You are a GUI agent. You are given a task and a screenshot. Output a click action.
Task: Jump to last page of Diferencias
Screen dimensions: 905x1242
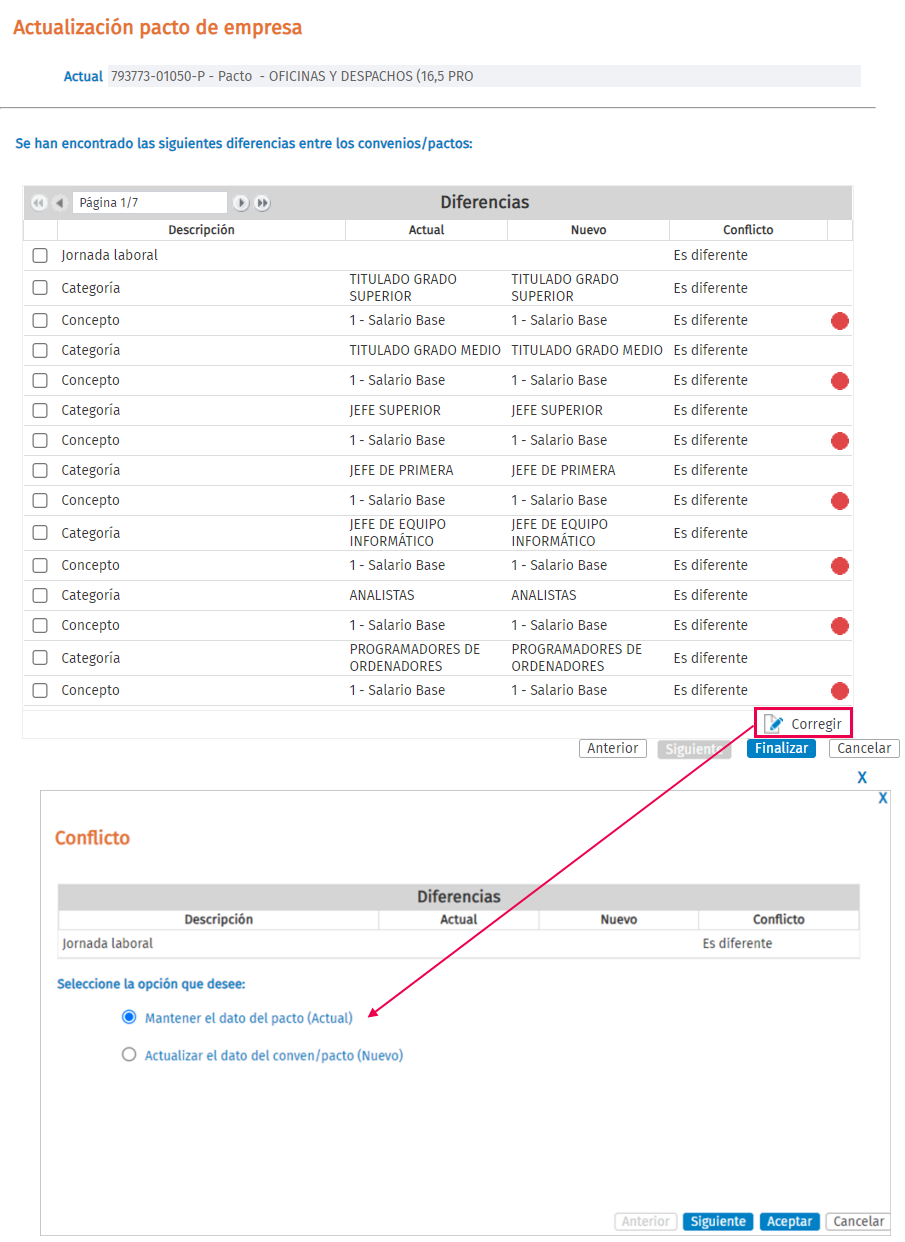point(262,203)
